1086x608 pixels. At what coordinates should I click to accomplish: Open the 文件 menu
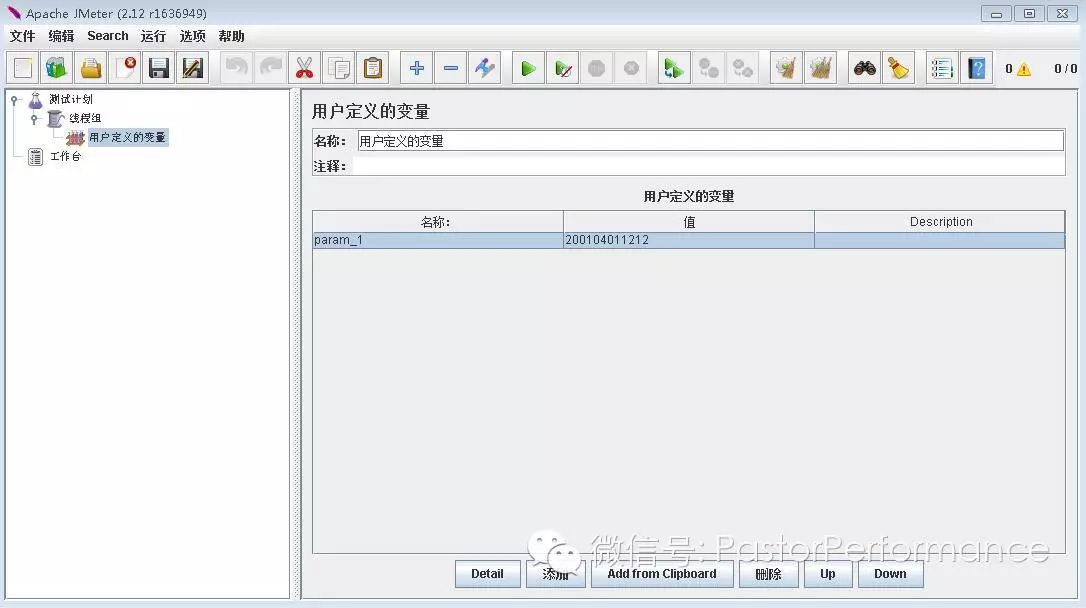[22, 36]
